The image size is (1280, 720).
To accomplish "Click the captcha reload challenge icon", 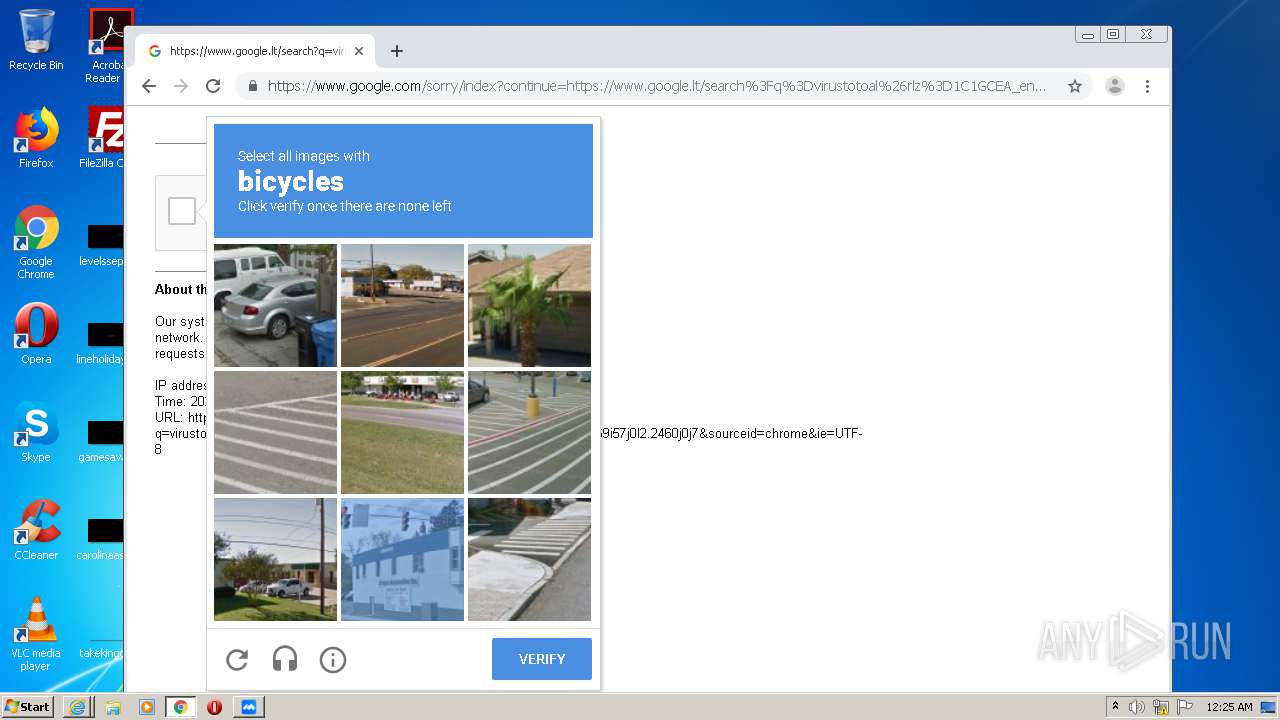I will [x=237, y=660].
